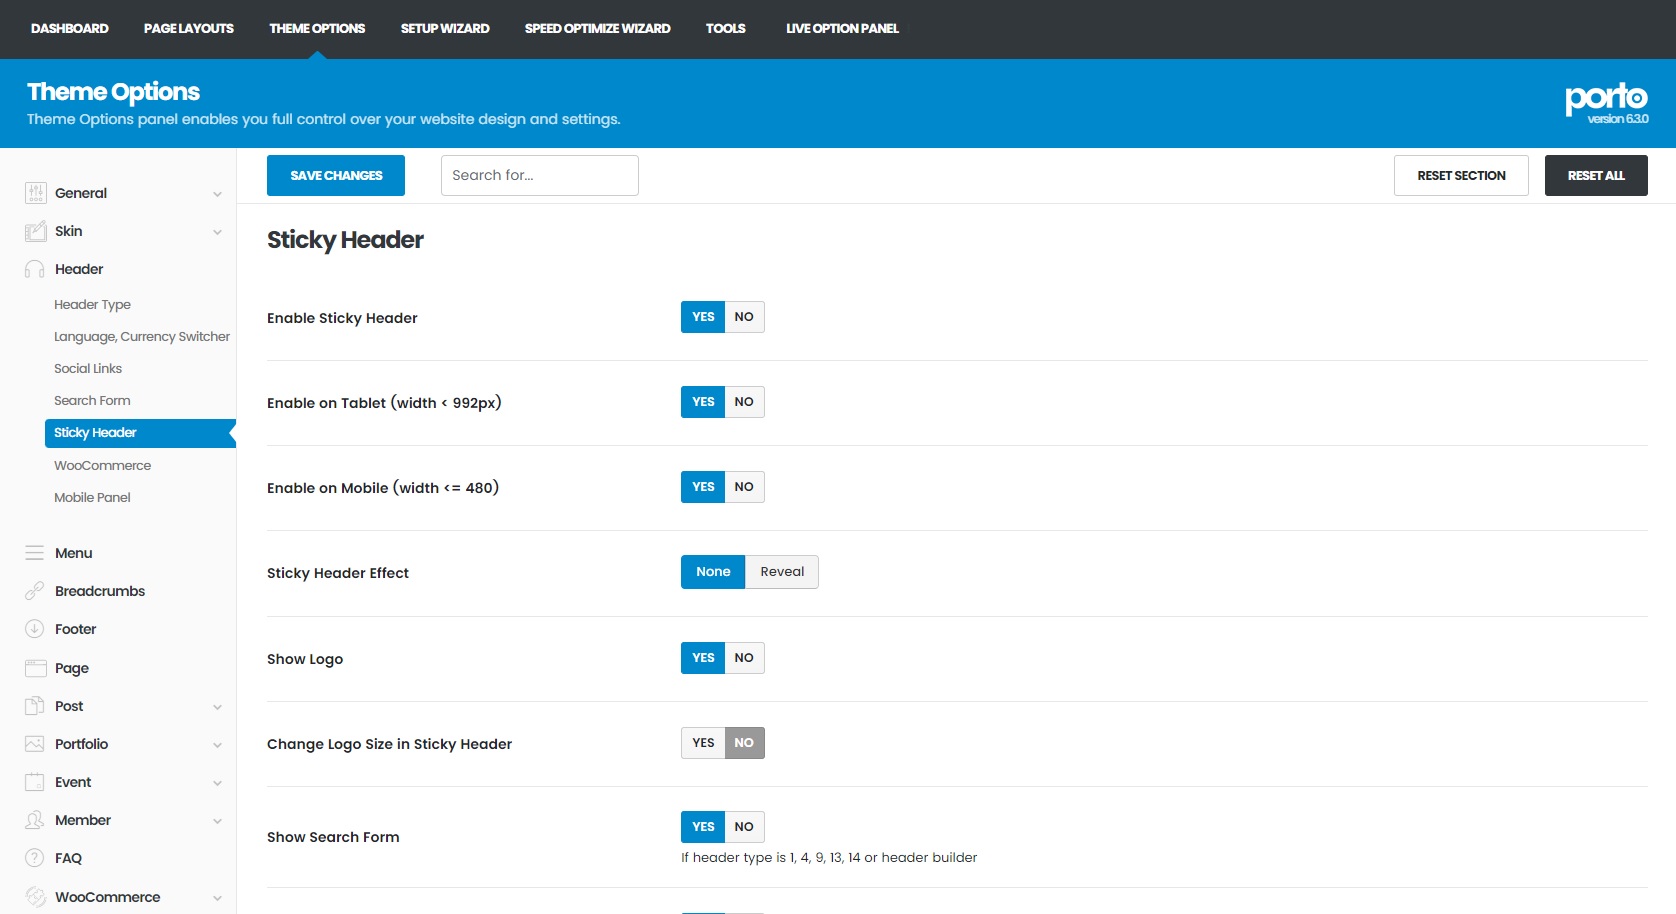Expand the Post section in sidebar

218,706
